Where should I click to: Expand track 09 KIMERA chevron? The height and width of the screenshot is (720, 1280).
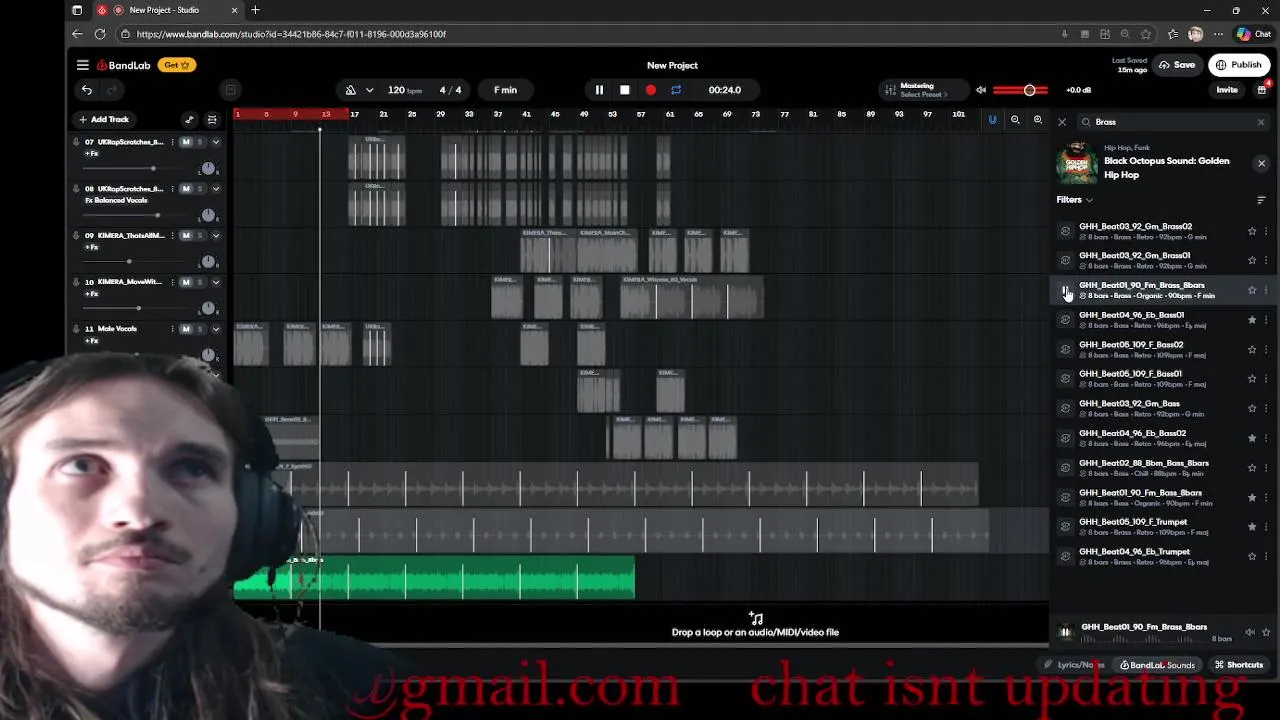click(x=216, y=236)
